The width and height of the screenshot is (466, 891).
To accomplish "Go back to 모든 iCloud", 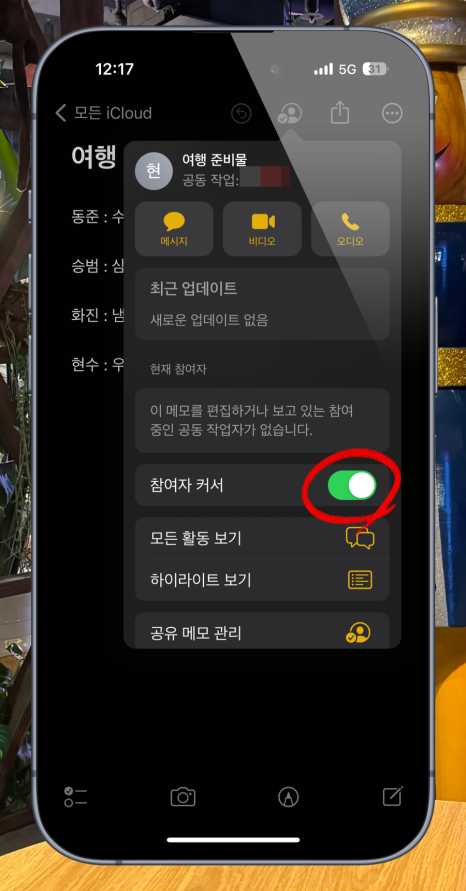I will [x=103, y=113].
